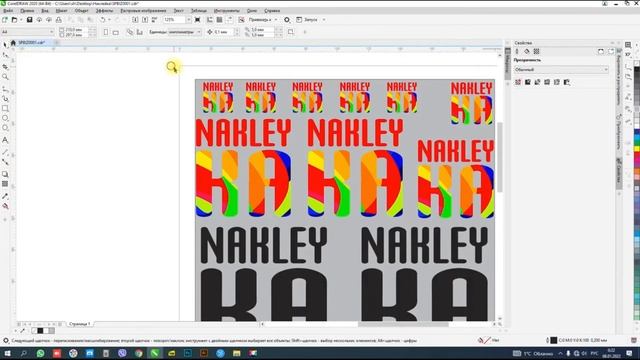
Task: Click the Undo icon
Action: point(103,20)
